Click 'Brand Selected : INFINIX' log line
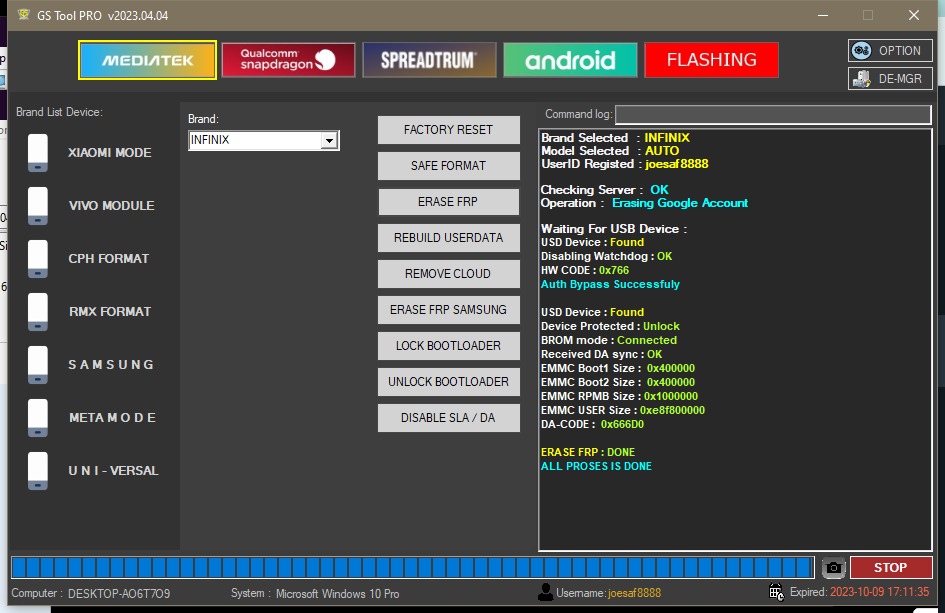 tap(615, 137)
